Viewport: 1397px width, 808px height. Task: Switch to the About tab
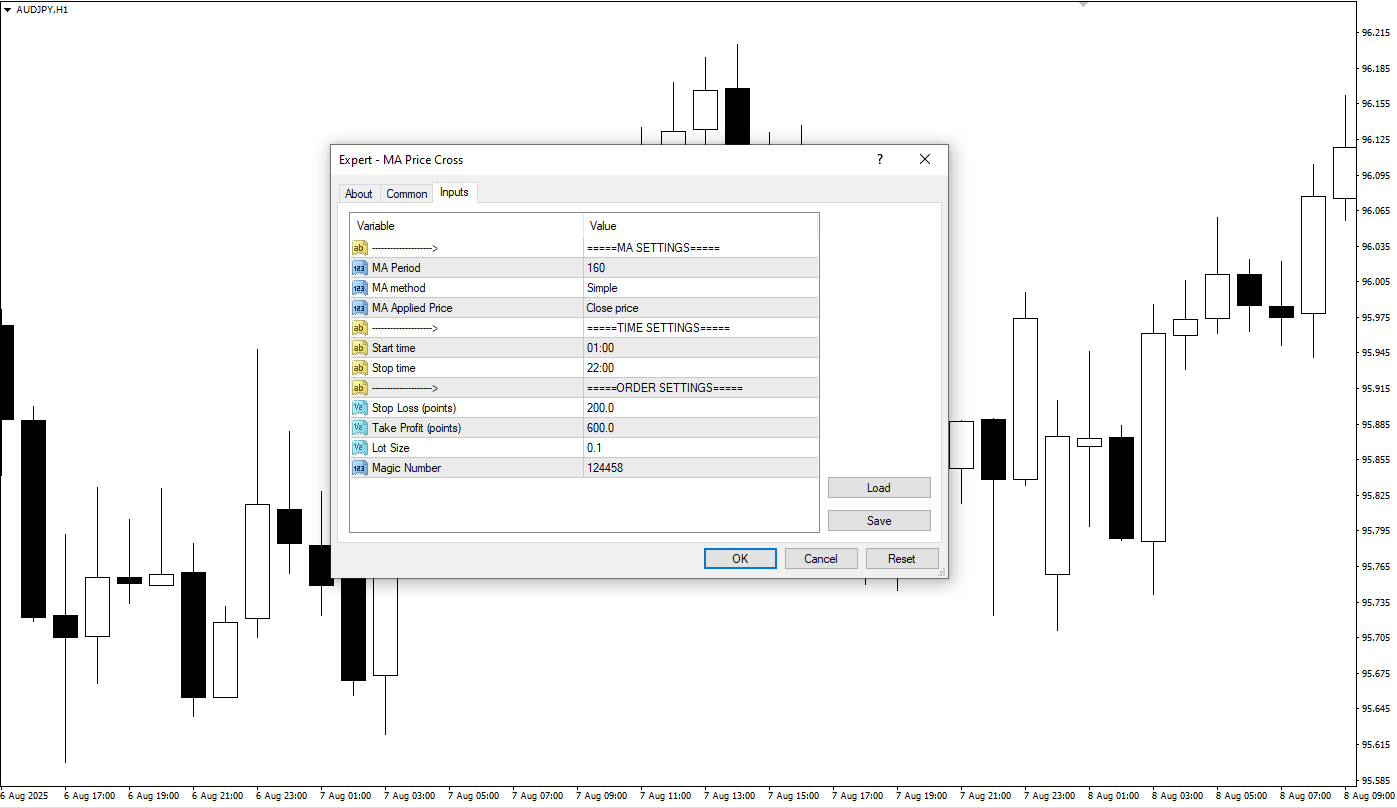358,194
